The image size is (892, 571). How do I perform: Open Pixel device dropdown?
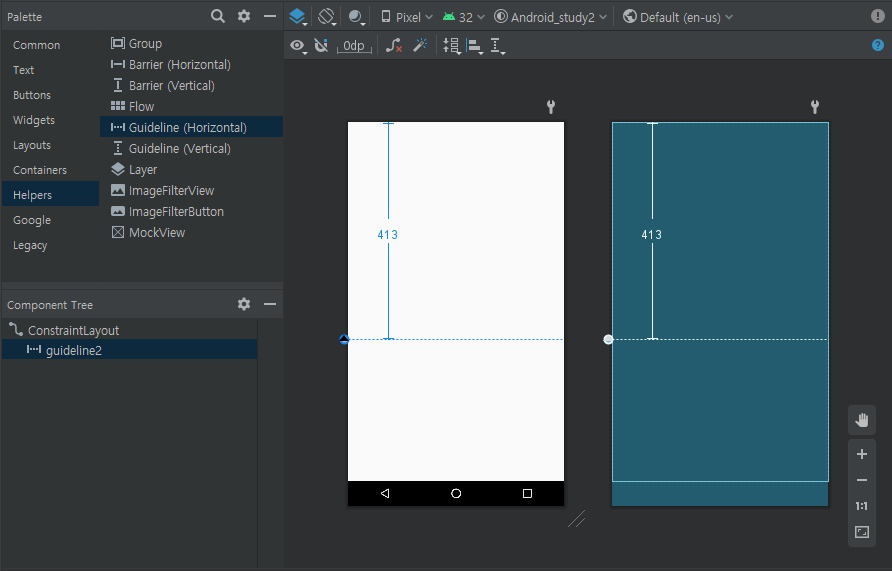[407, 17]
